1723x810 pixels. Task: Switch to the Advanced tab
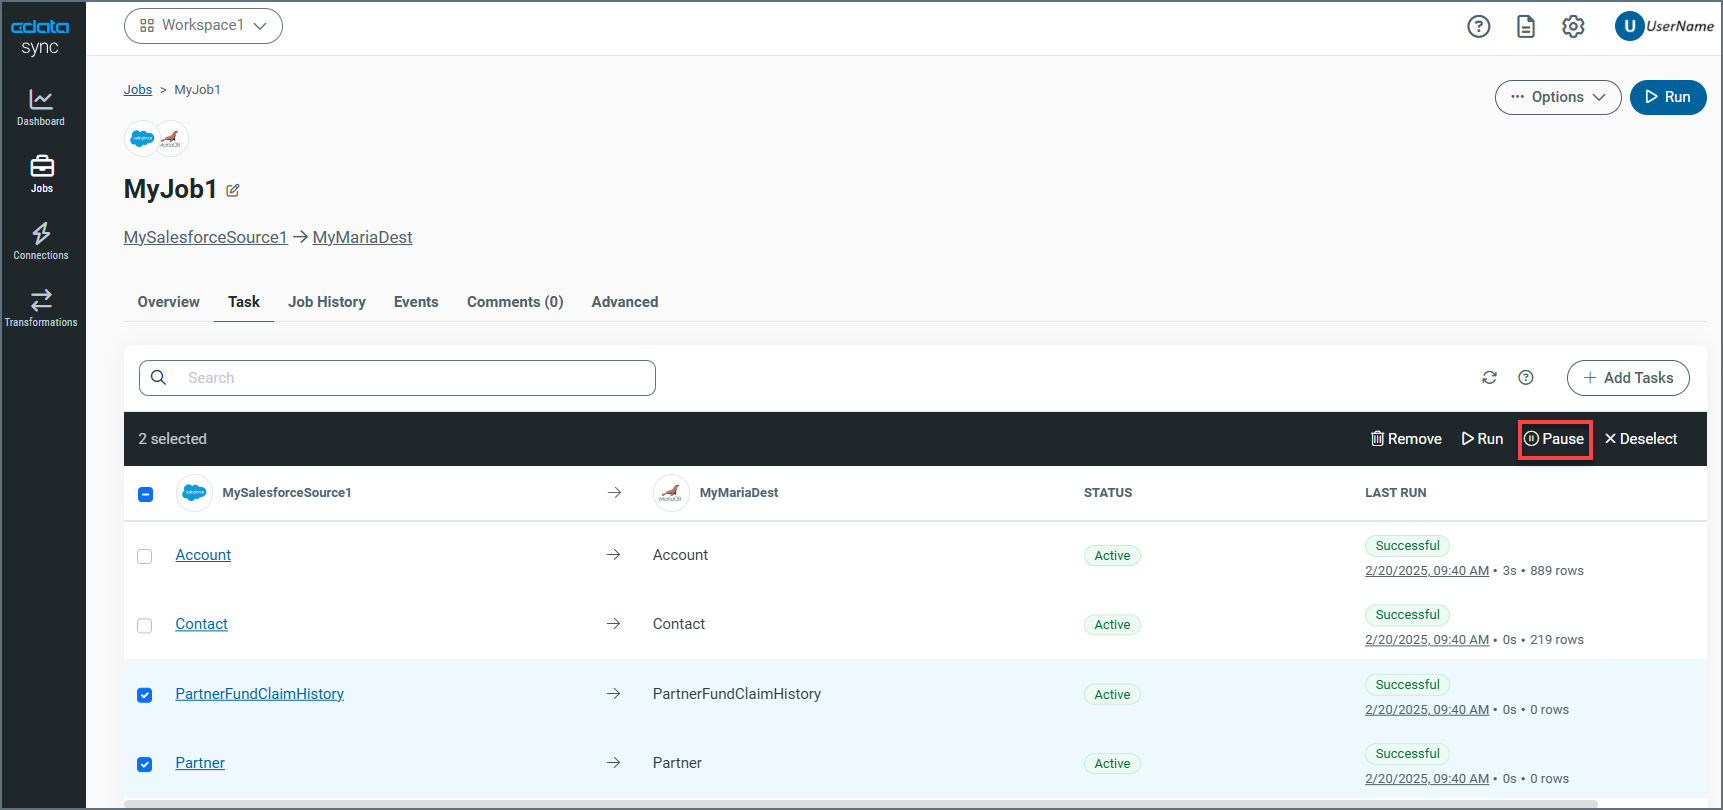624,302
